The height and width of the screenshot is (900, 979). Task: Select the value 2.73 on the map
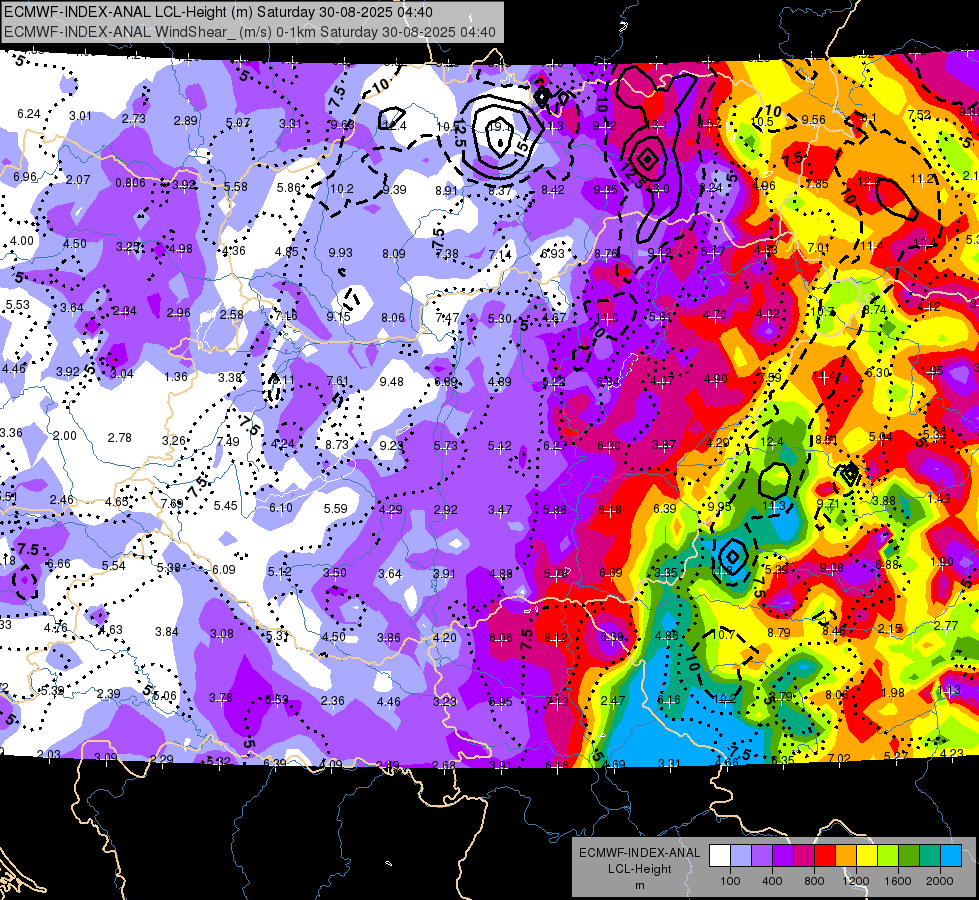(134, 119)
